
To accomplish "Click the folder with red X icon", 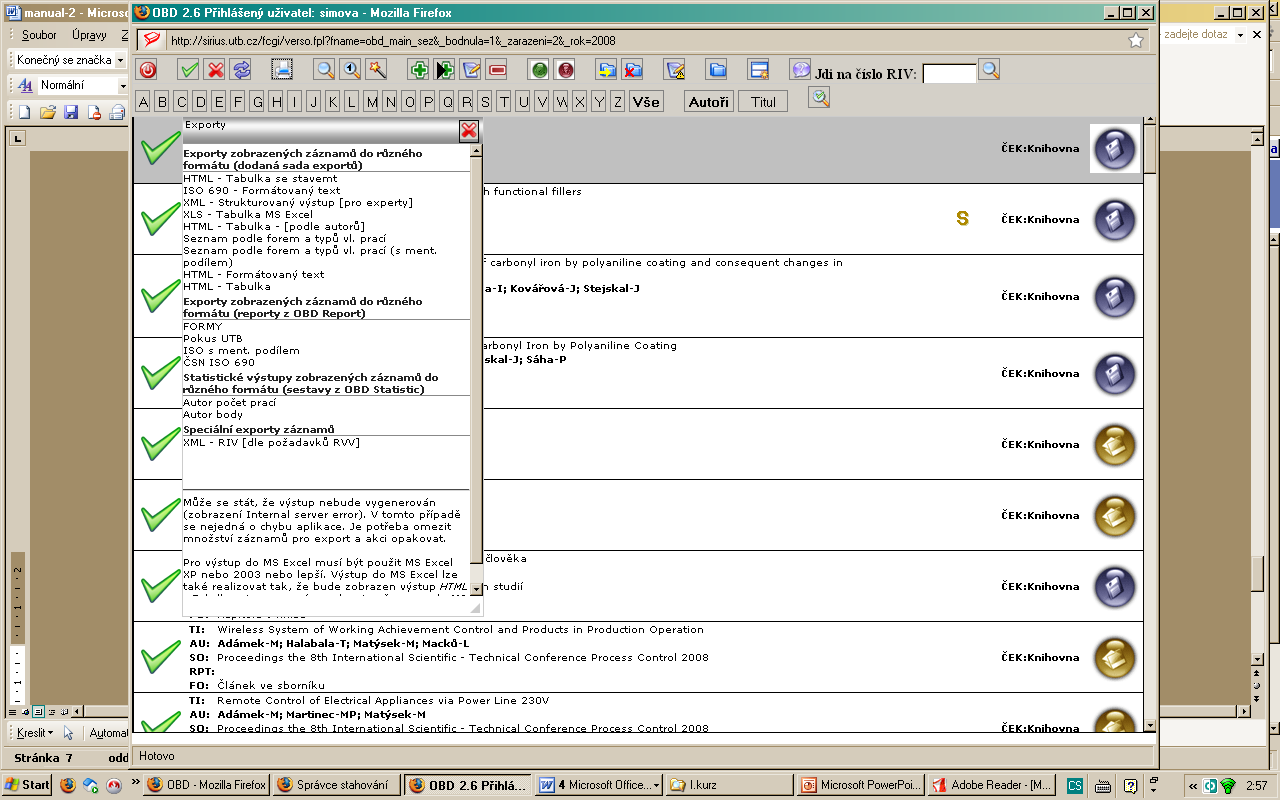I will tap(632, 70).
